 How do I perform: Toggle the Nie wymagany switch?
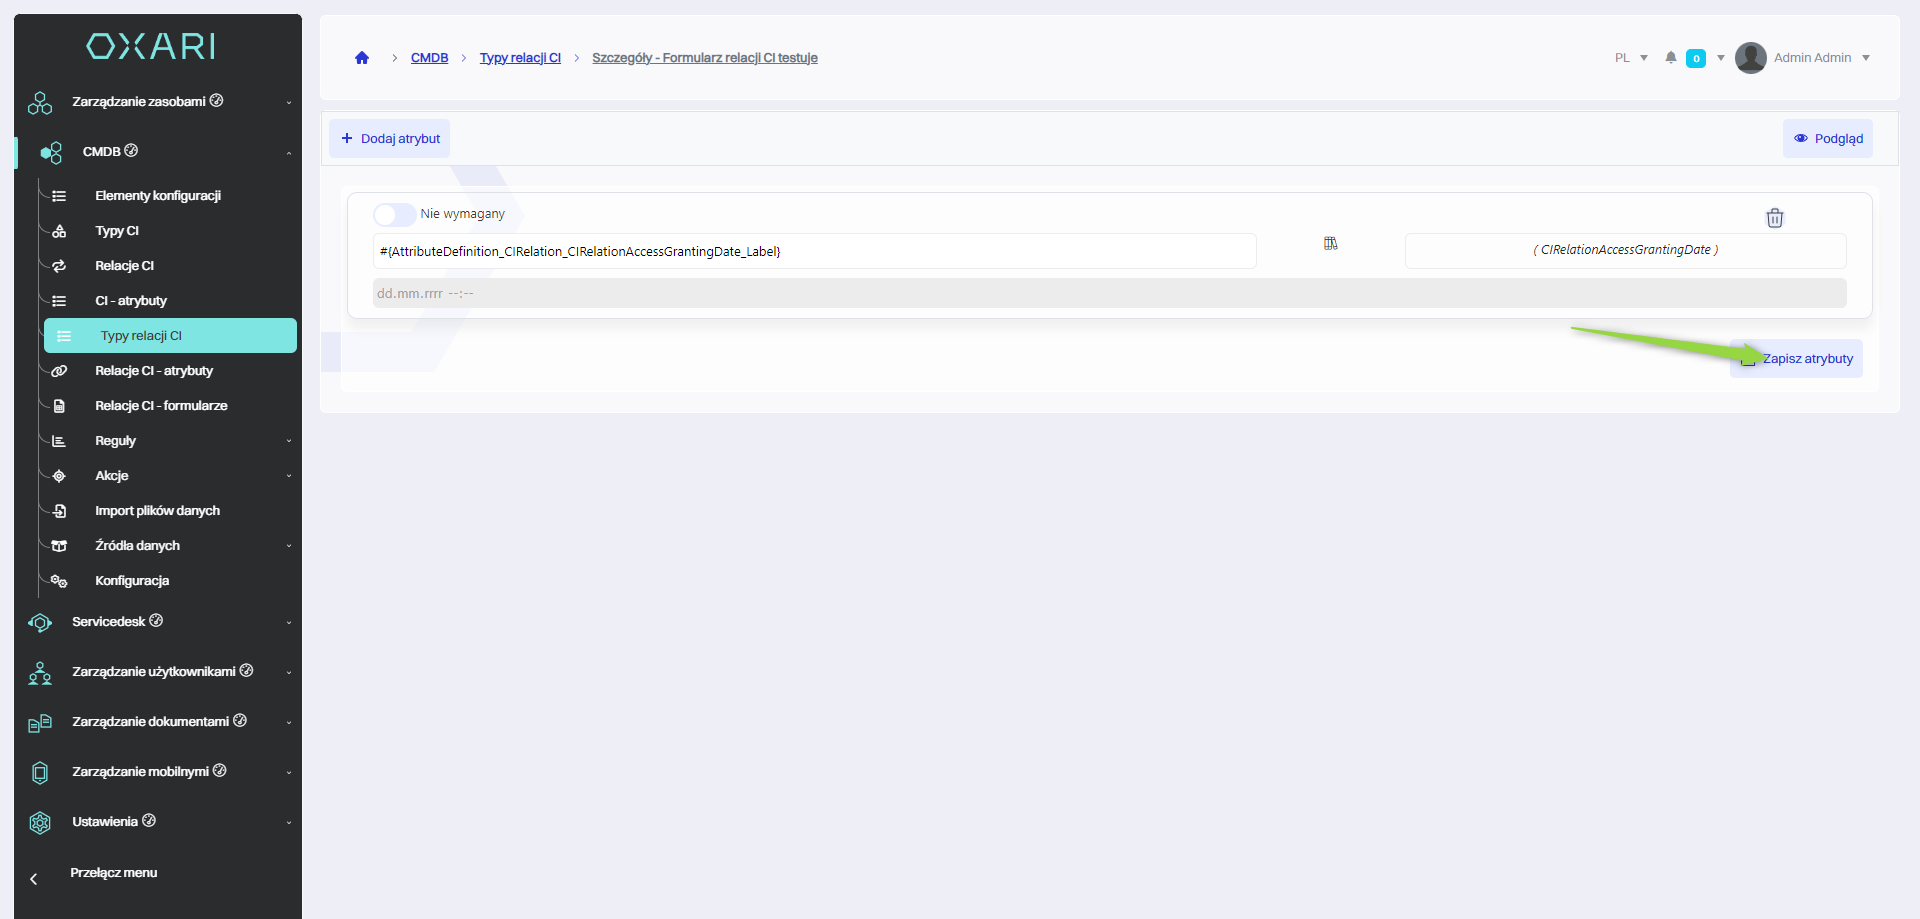click(x=394, y=214)
